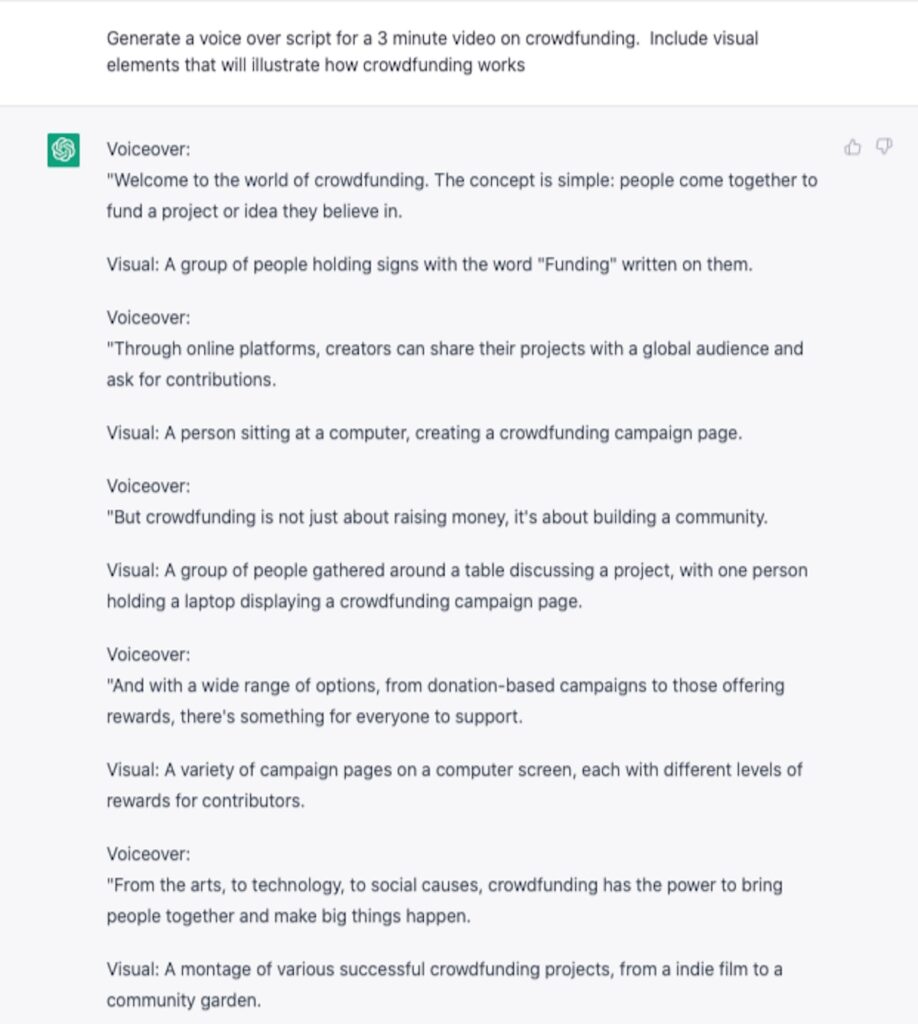The image size is (918, 1024).
Task: Click the Visual paragraph about people around a table
Action: click(x=456, y=586)
